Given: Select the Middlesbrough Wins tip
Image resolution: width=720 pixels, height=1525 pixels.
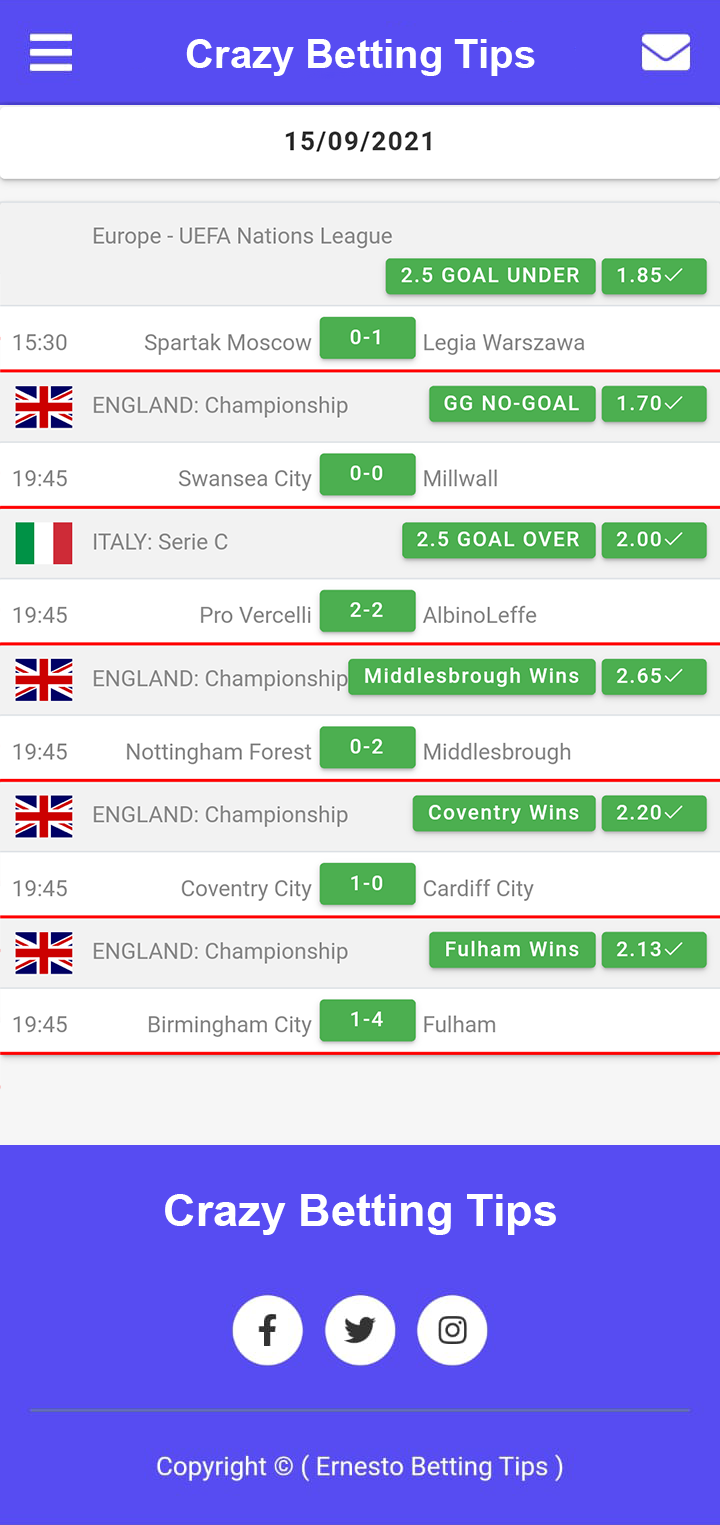Looking at the screenshot, I should pos(471,677).
